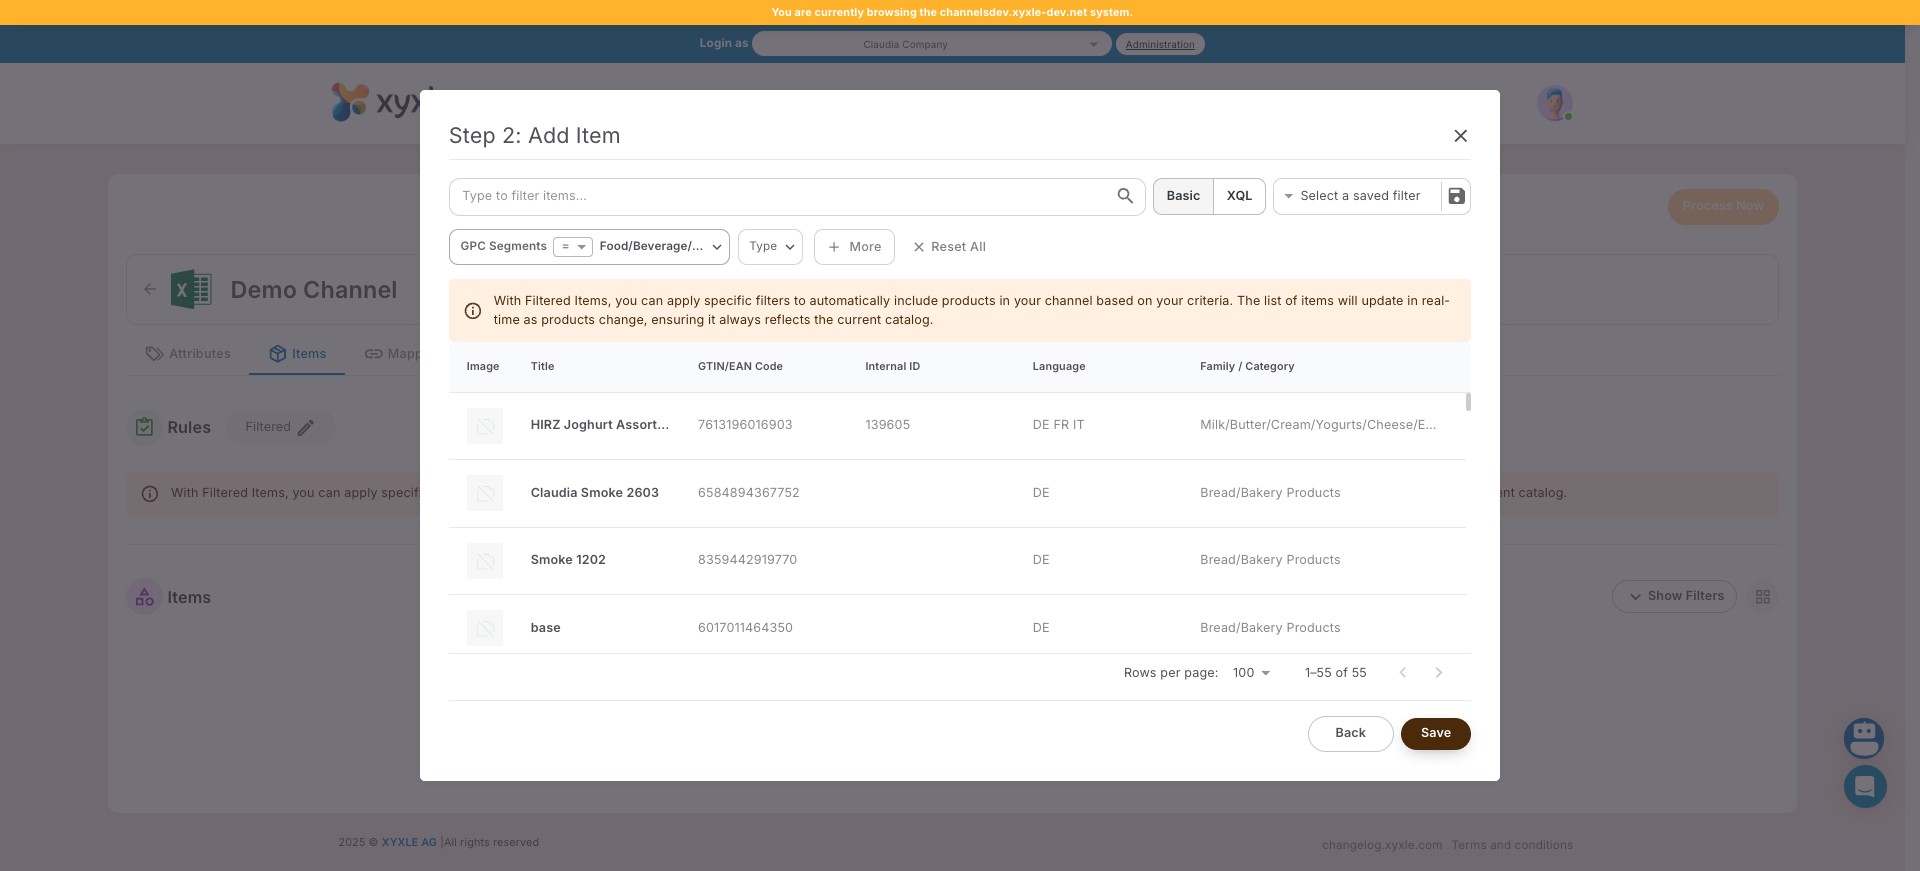Close the Add Item dialog

coord(1460,136)
